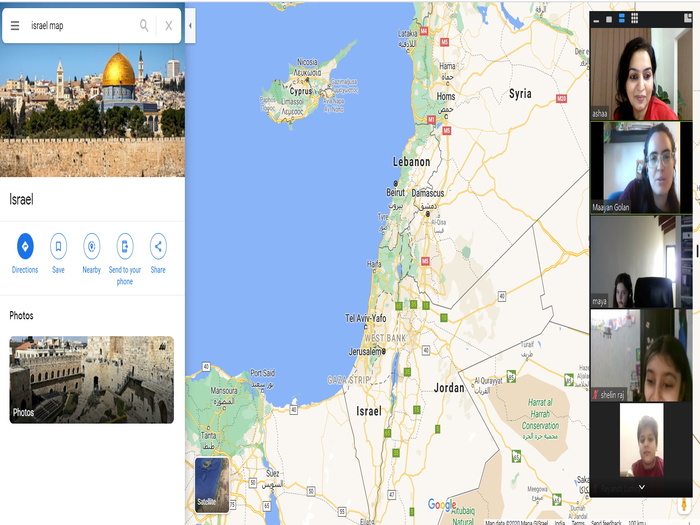This screenshot has height=525, width=700.
Task: Click the Haifa city label
Action: tap(374, 264)
